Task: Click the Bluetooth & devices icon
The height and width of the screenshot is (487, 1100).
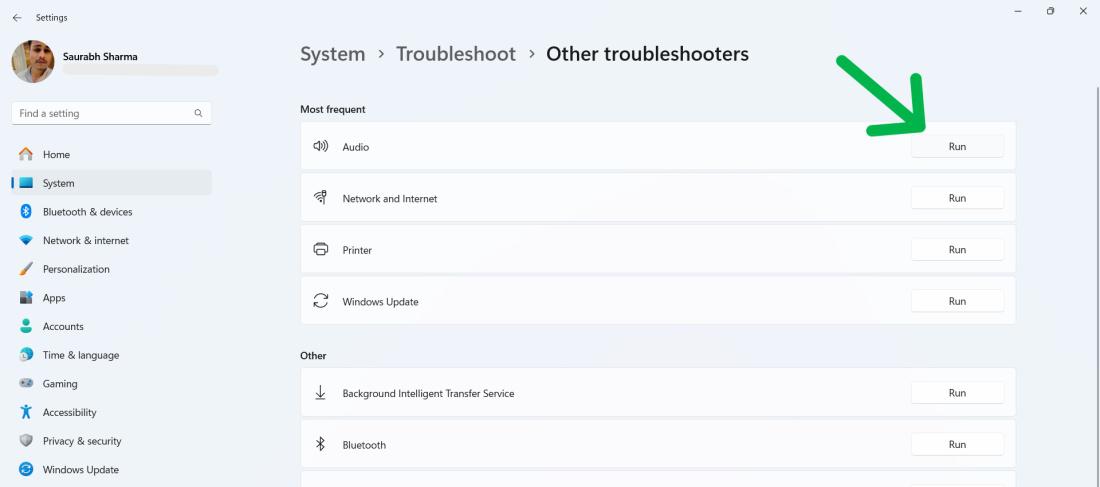Action: coord(26,211)
